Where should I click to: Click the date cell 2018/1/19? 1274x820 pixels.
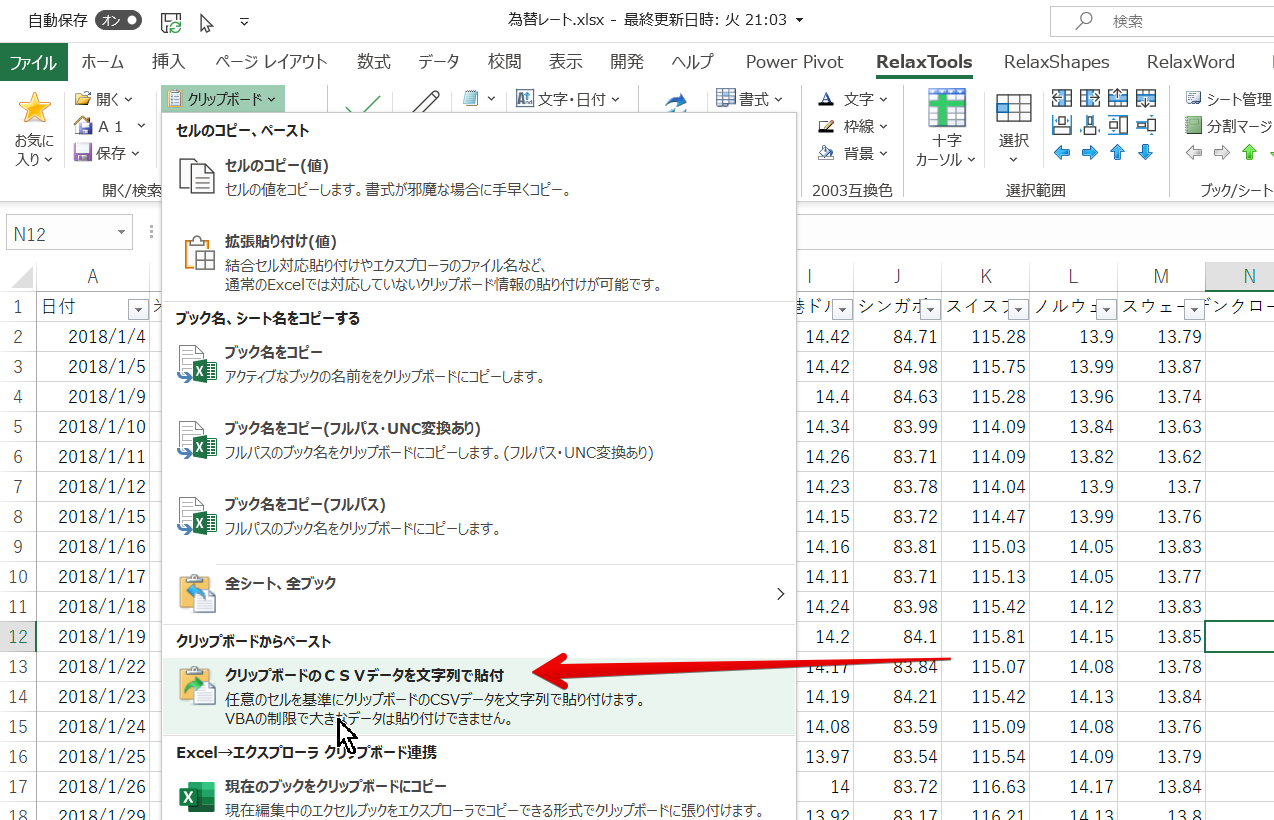[93, 636]
